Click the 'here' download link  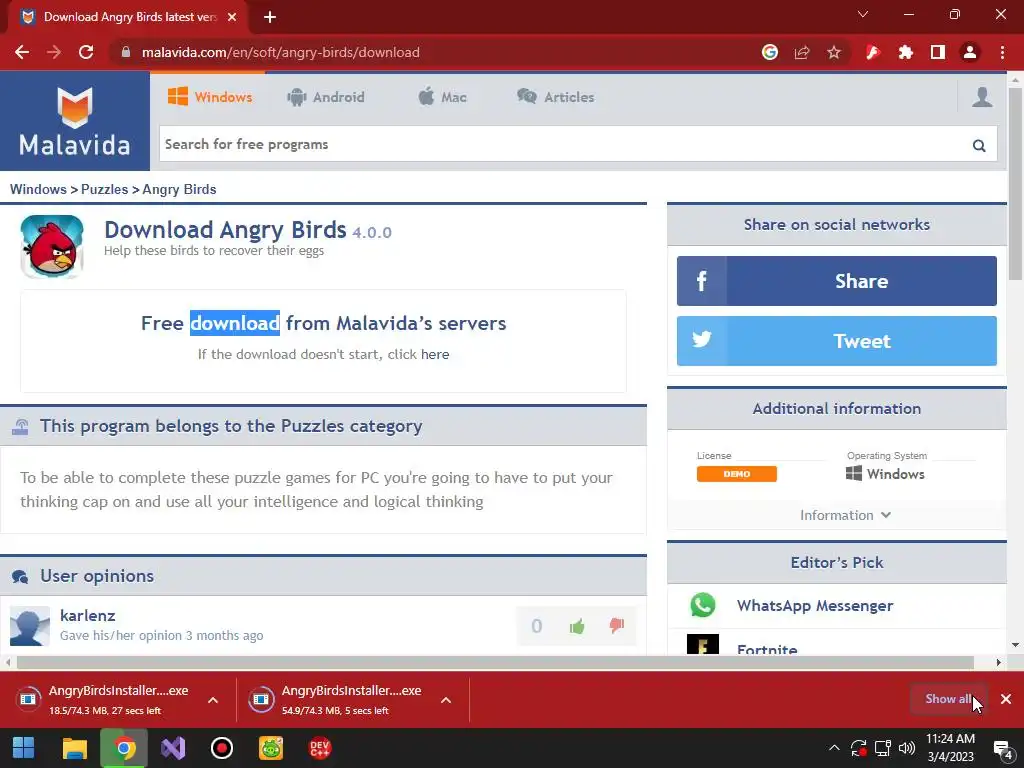tap(435, 354)
